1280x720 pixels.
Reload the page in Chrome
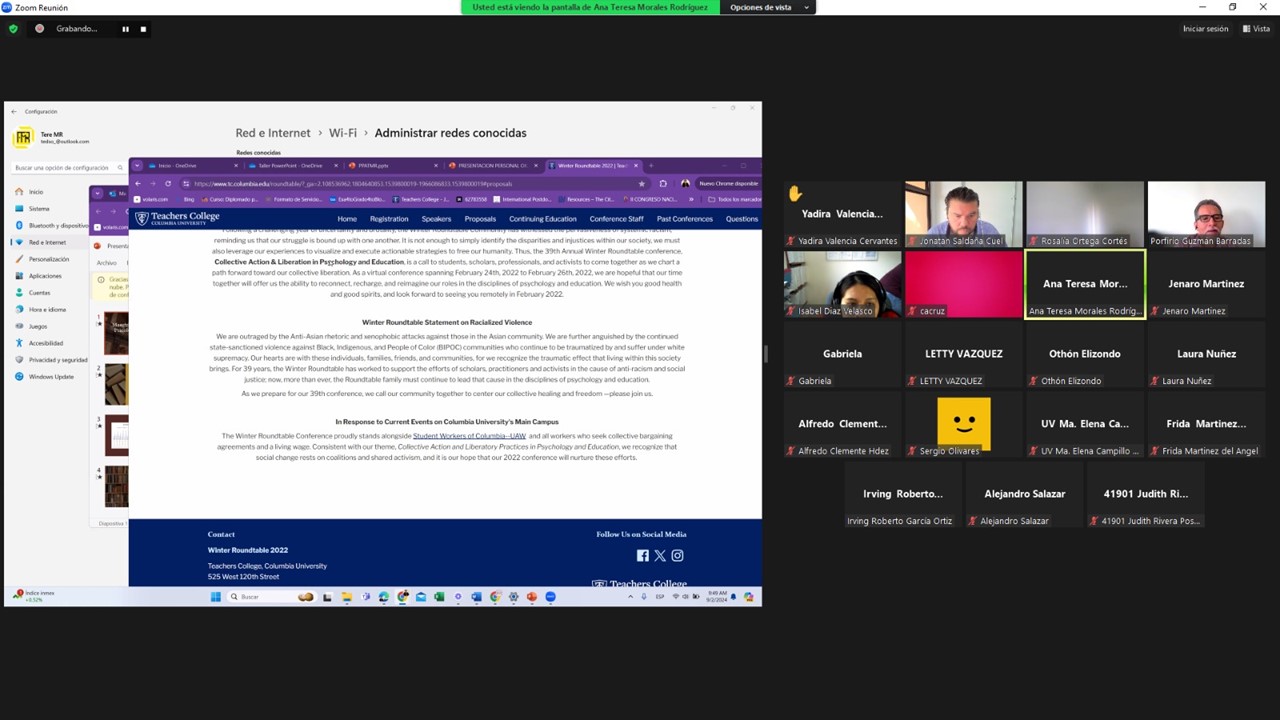[x=168, y=184]
